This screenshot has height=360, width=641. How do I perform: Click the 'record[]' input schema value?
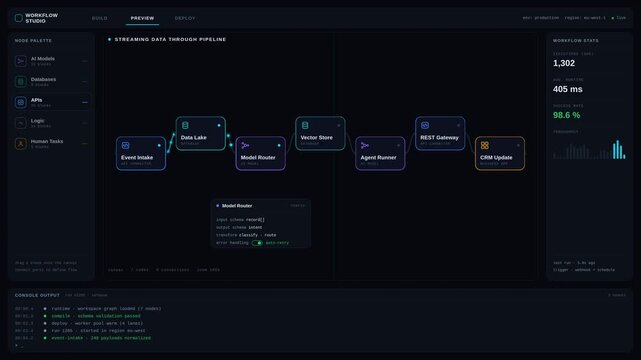[x=256, y=220]
